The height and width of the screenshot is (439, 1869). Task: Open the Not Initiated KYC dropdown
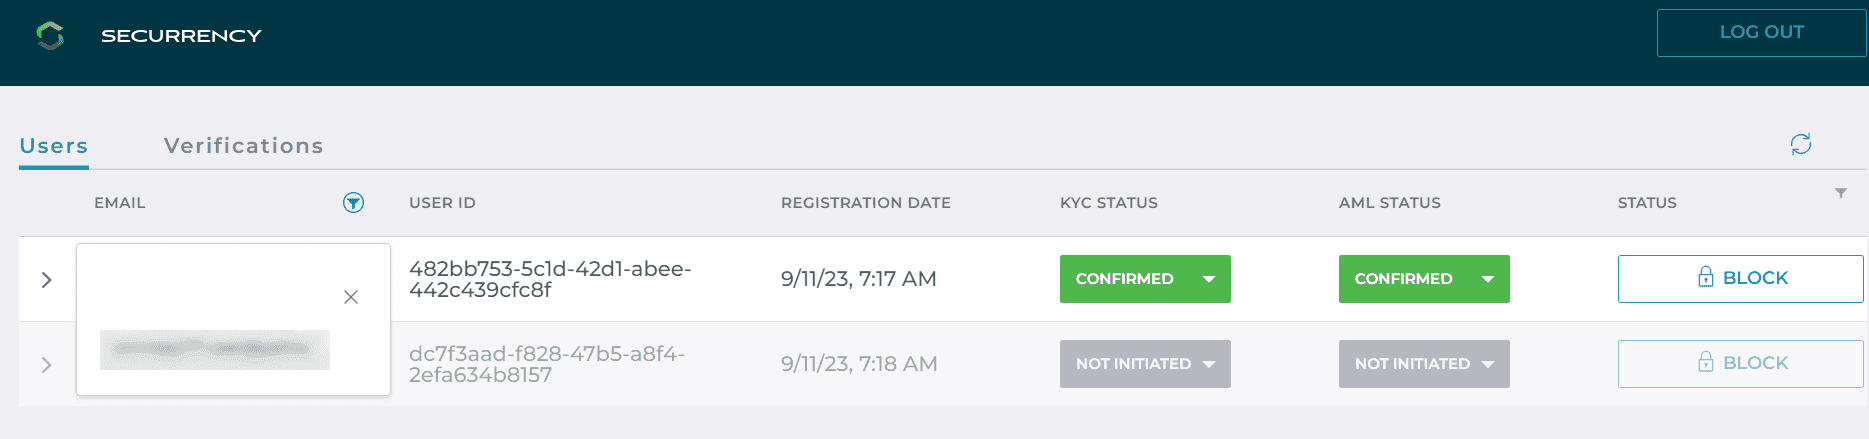point(1145,364)
